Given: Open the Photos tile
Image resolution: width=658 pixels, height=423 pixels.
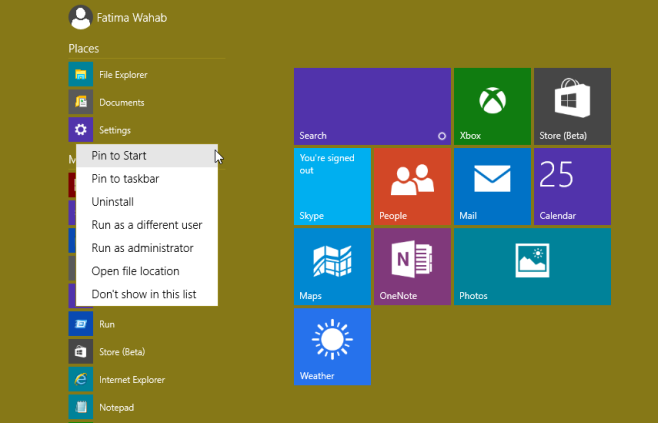Looking at the screenshot, I should click(x=533, y=266).
